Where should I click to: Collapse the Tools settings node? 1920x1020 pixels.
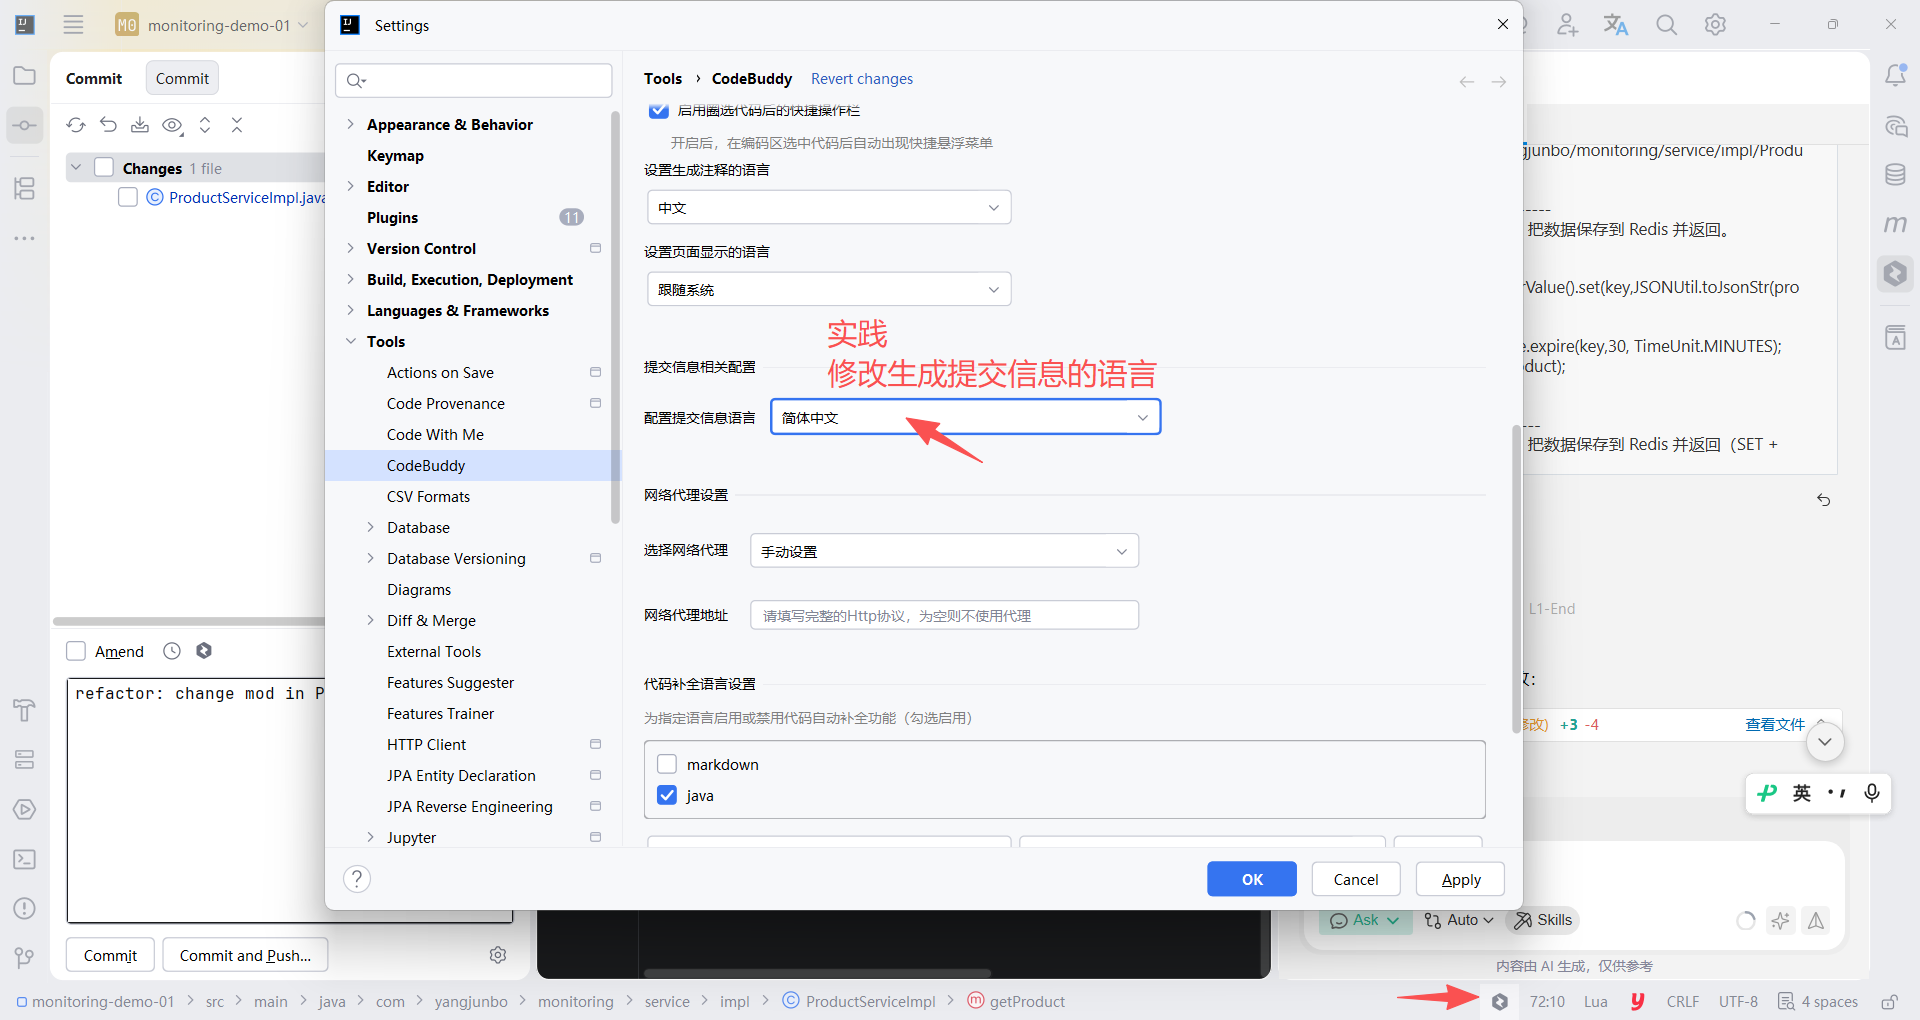tap(350, 341)
